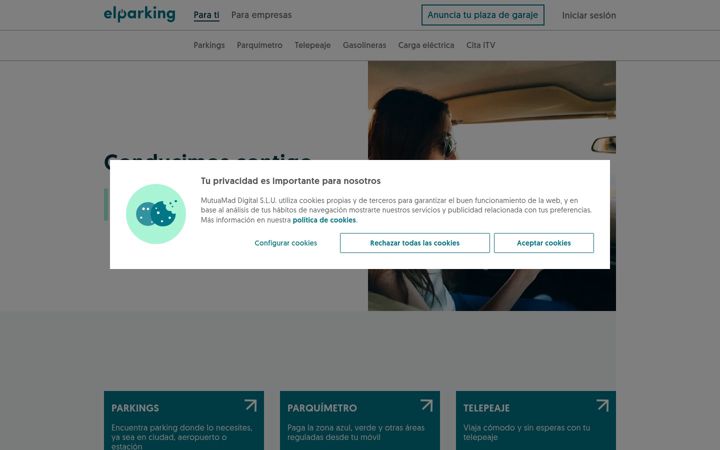The image size is (720, 450).
Task: Click the text 'Paga la zona azul, verde'
Action: coord(328,428)
